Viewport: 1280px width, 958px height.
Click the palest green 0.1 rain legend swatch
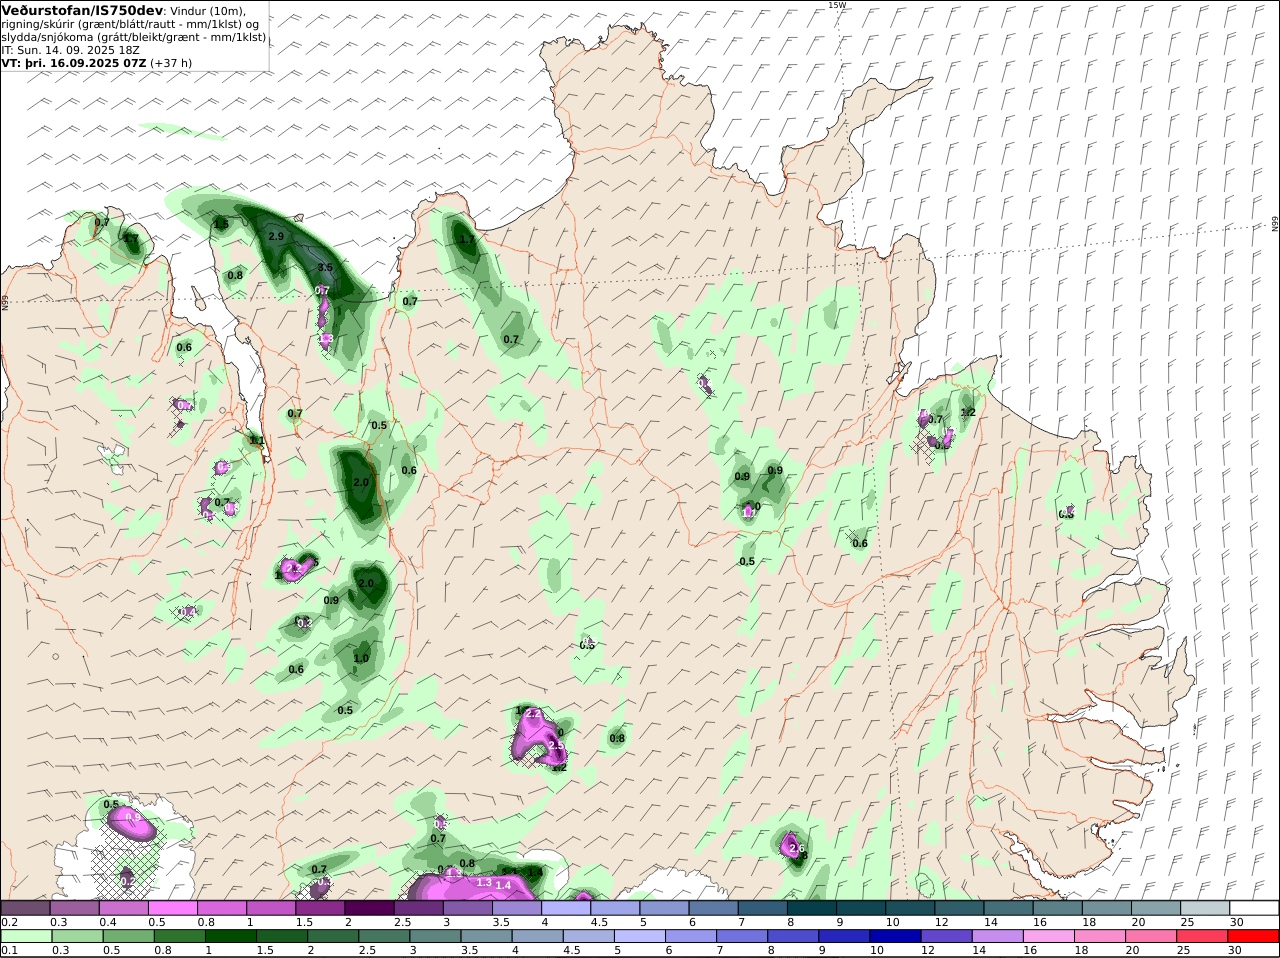tap(26, 936)
